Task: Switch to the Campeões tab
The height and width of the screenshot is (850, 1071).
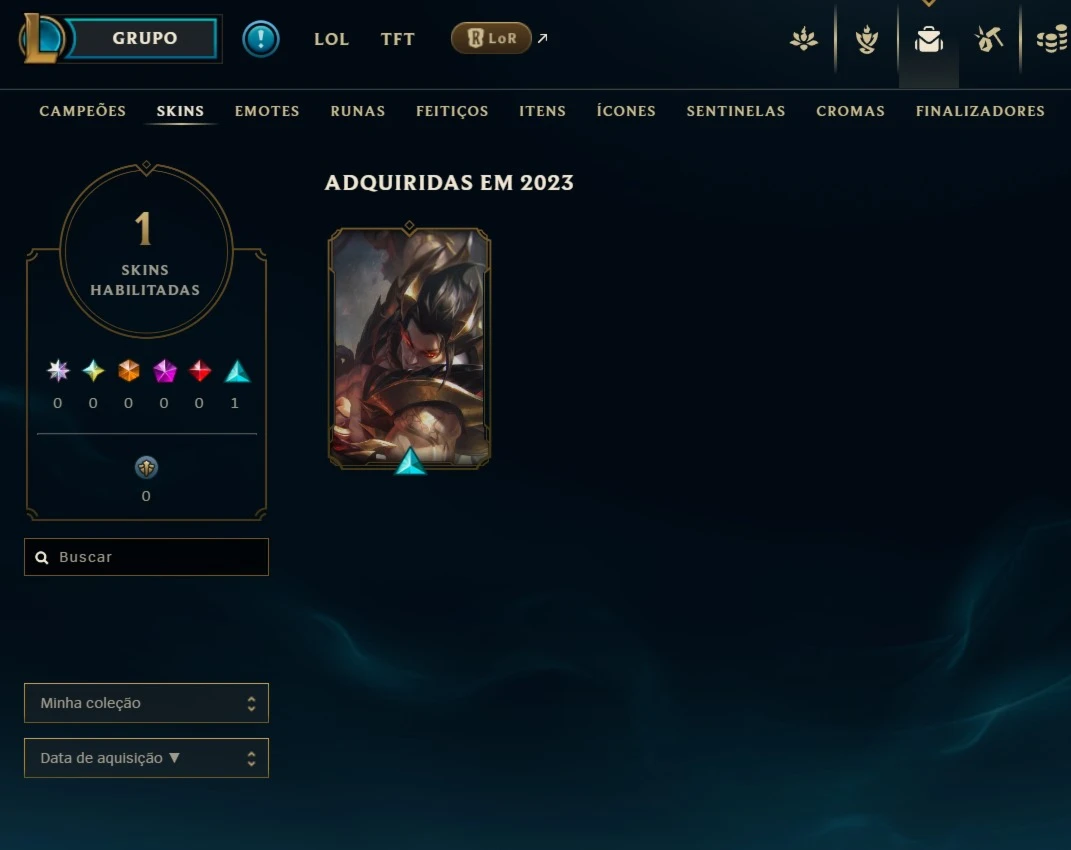Action: (x=83, y=111)
